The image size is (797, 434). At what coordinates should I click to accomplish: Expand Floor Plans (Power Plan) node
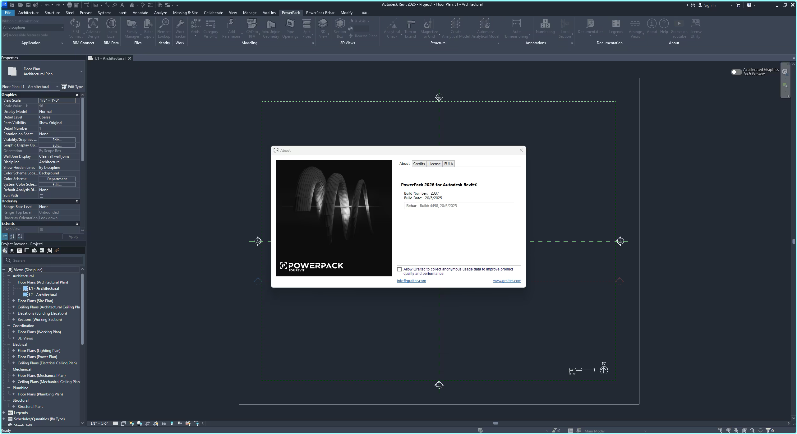(x=14, y=357)
